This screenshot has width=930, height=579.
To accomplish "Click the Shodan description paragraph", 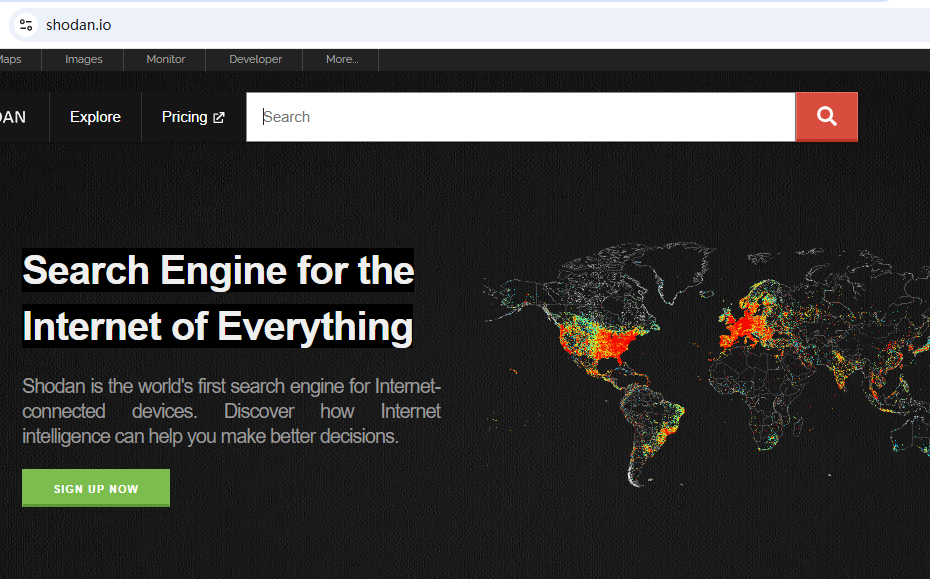I will [231, 411].
